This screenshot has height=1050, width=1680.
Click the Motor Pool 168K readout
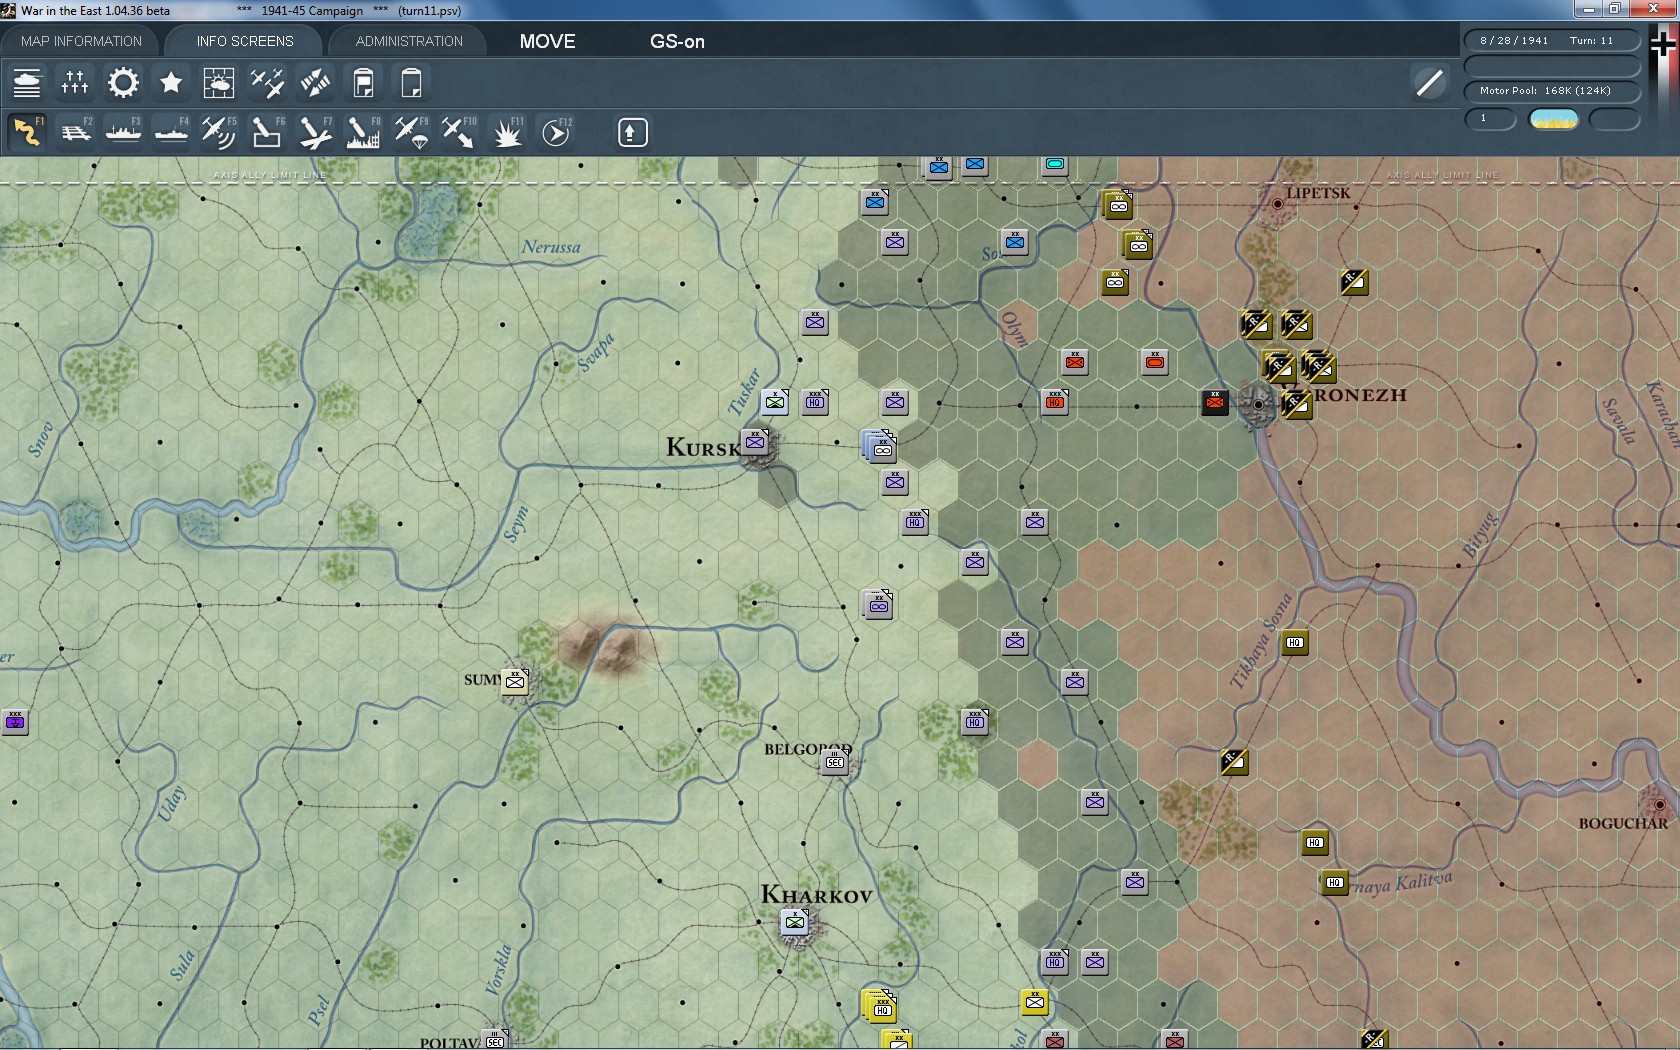(1553, 91)
